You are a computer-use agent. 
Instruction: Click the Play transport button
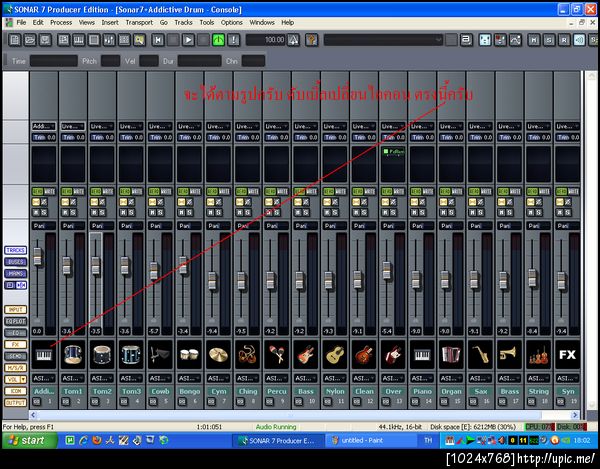[188, 39]
